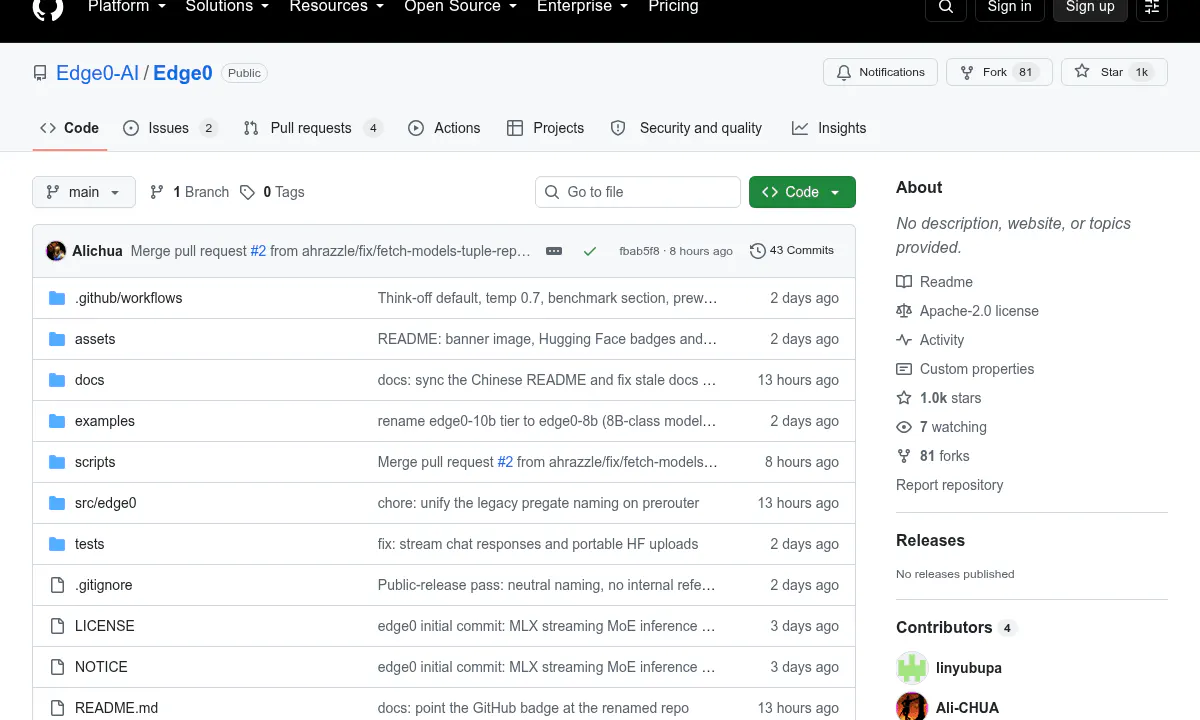Open the Edge0-AI organization link
The height and width of the screenshot is (720, 1200).
97,73
